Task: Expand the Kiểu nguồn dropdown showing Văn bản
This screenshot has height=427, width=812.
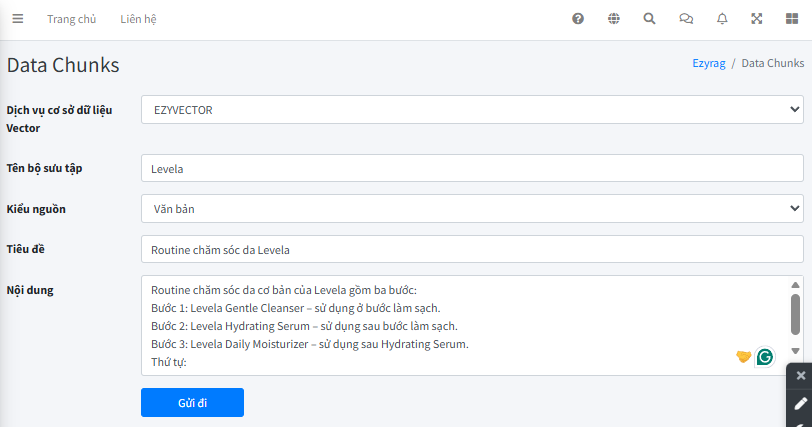Action: click(x=472, y=209)
